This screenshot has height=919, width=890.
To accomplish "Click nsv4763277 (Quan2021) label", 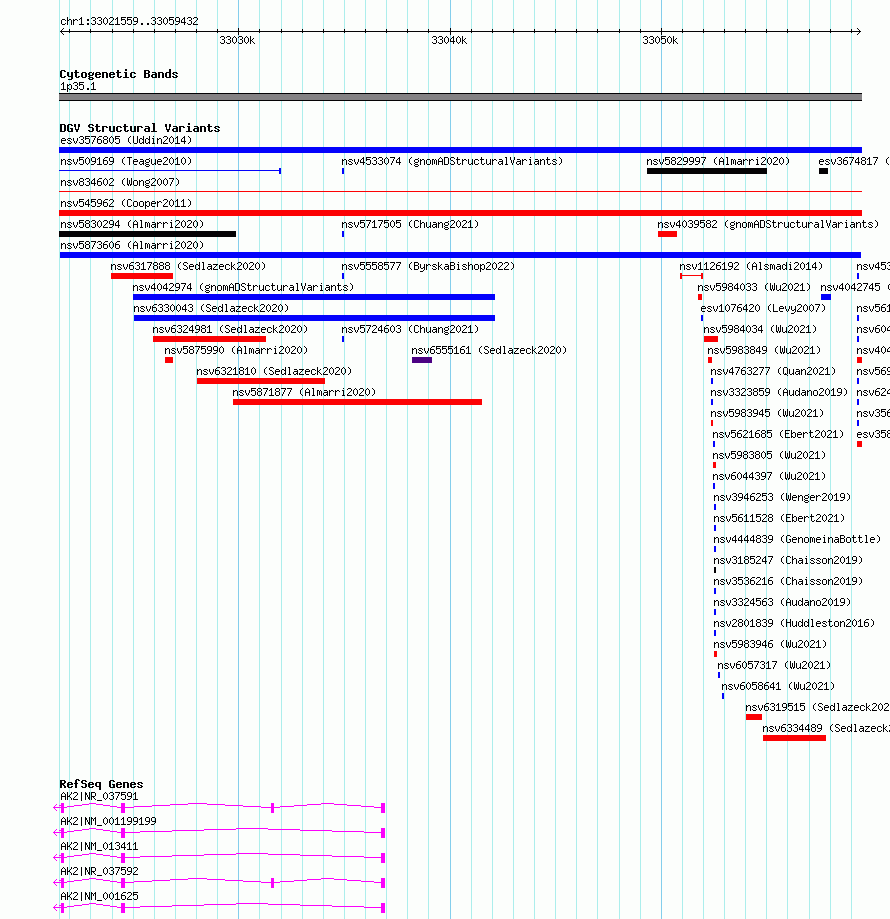I will pos(773,372).
